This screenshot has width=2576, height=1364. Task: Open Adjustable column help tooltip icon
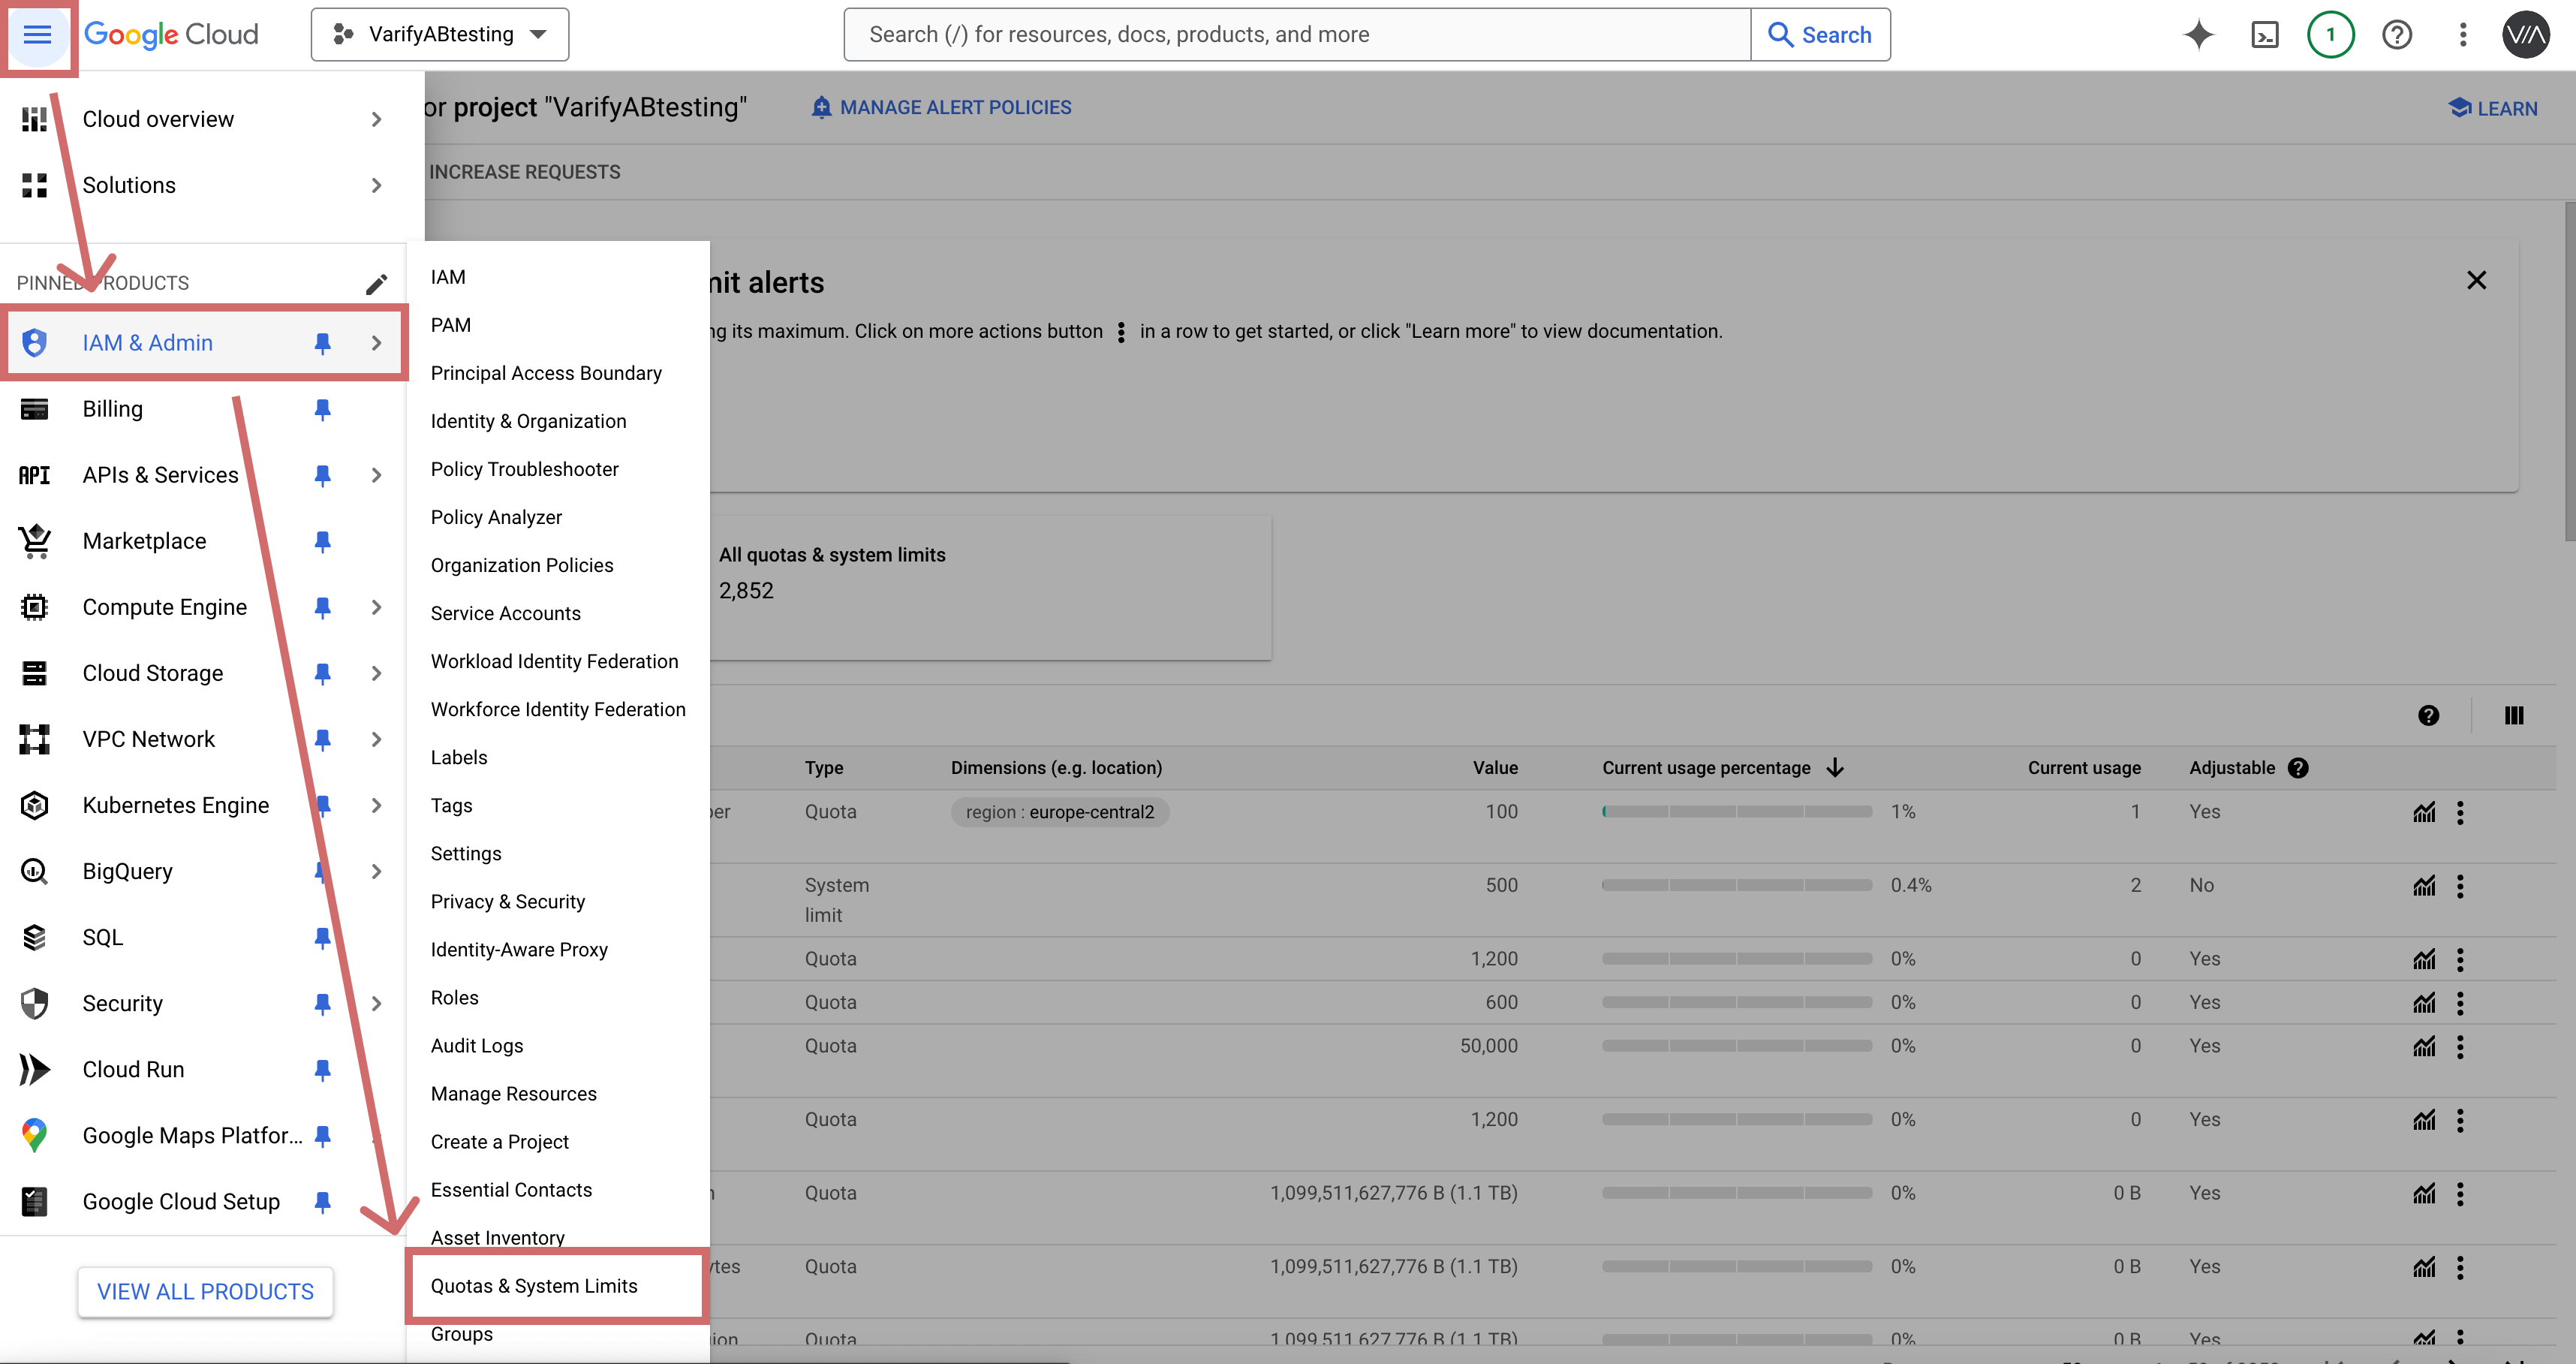pyautogui.click(x=2298, y=768)
